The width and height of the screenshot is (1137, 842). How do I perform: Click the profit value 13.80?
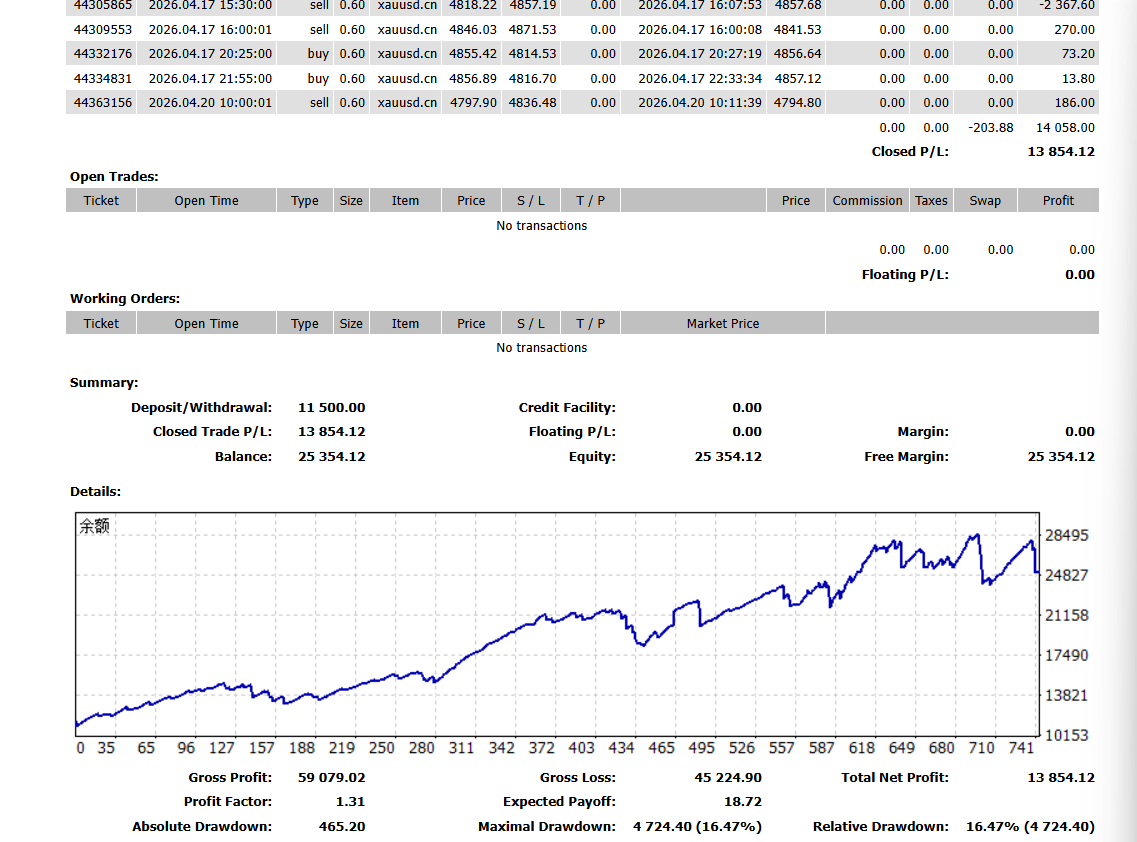click(x=1078, y=78)
